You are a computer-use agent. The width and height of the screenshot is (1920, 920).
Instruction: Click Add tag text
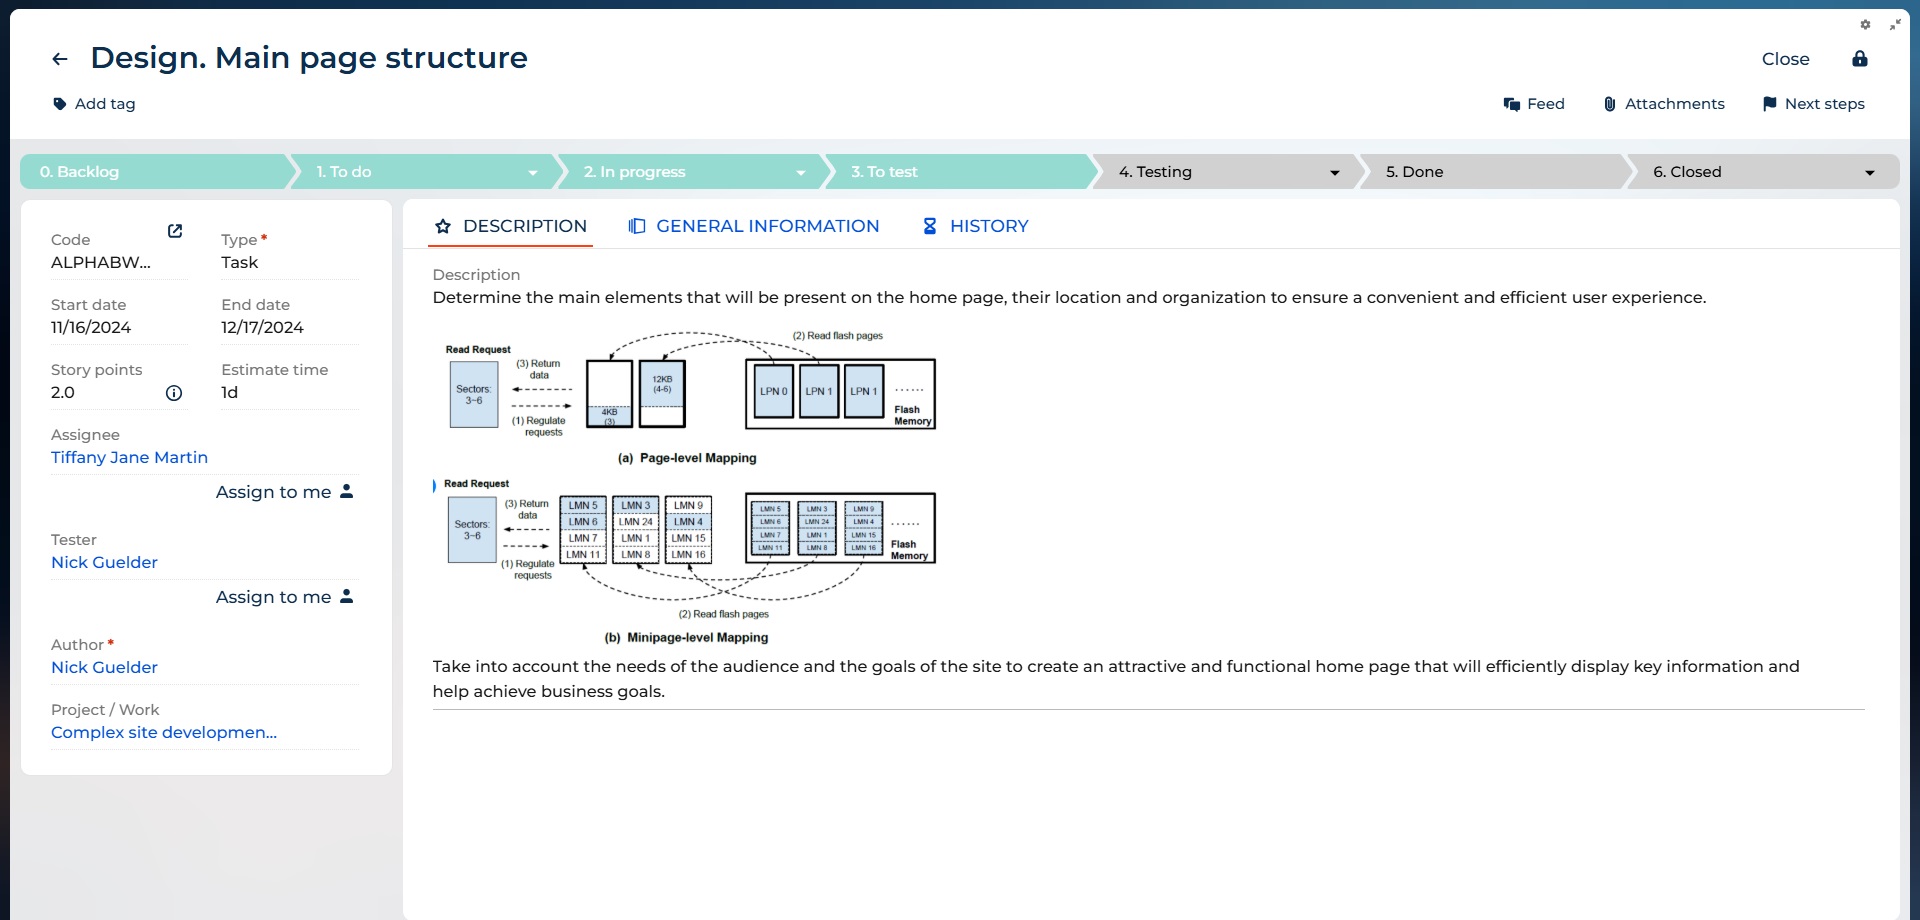click(105, 104)
